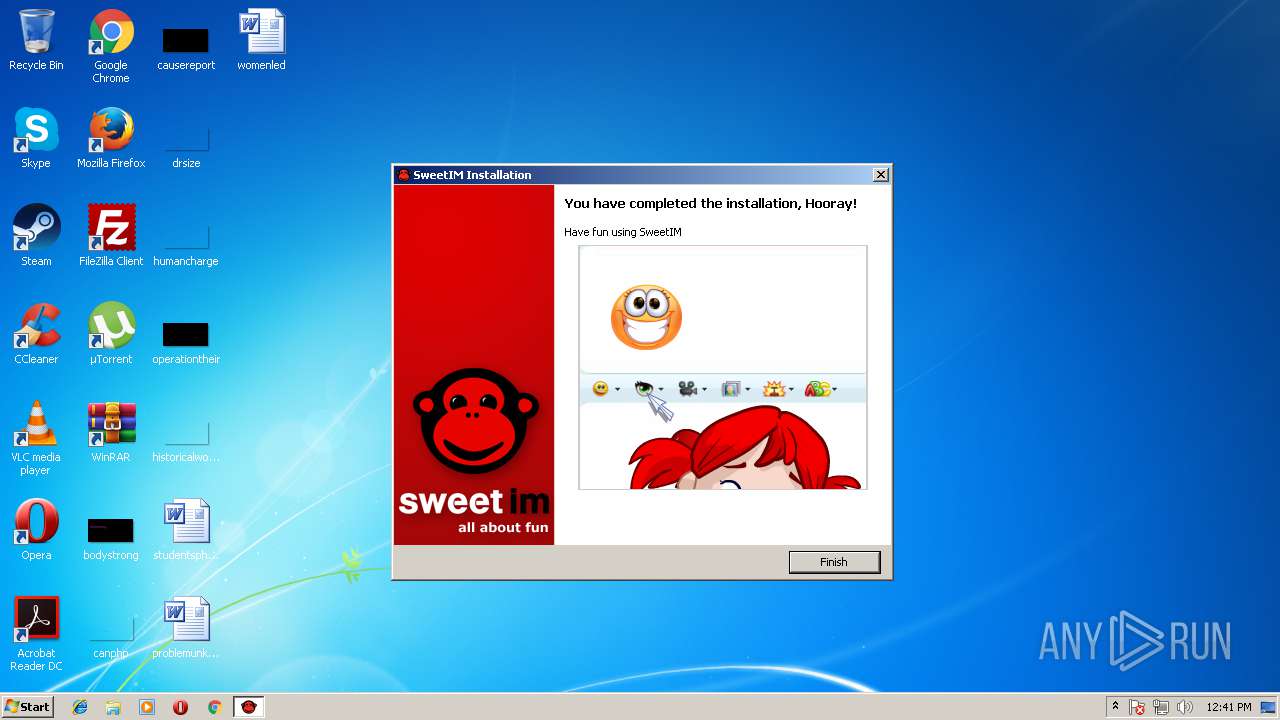Click the 12:41 PM taskbar clock
This screenshot has width=1280, height=720.
[x=1228, y=707]
